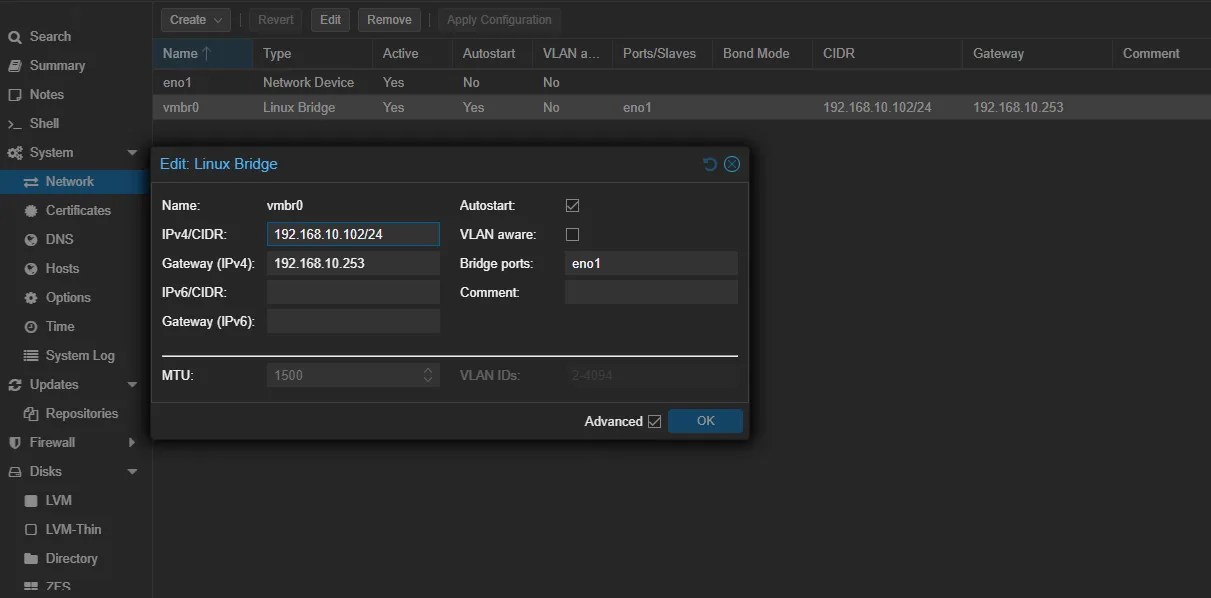Expand the Firewall section arrow

pos(132,443)
